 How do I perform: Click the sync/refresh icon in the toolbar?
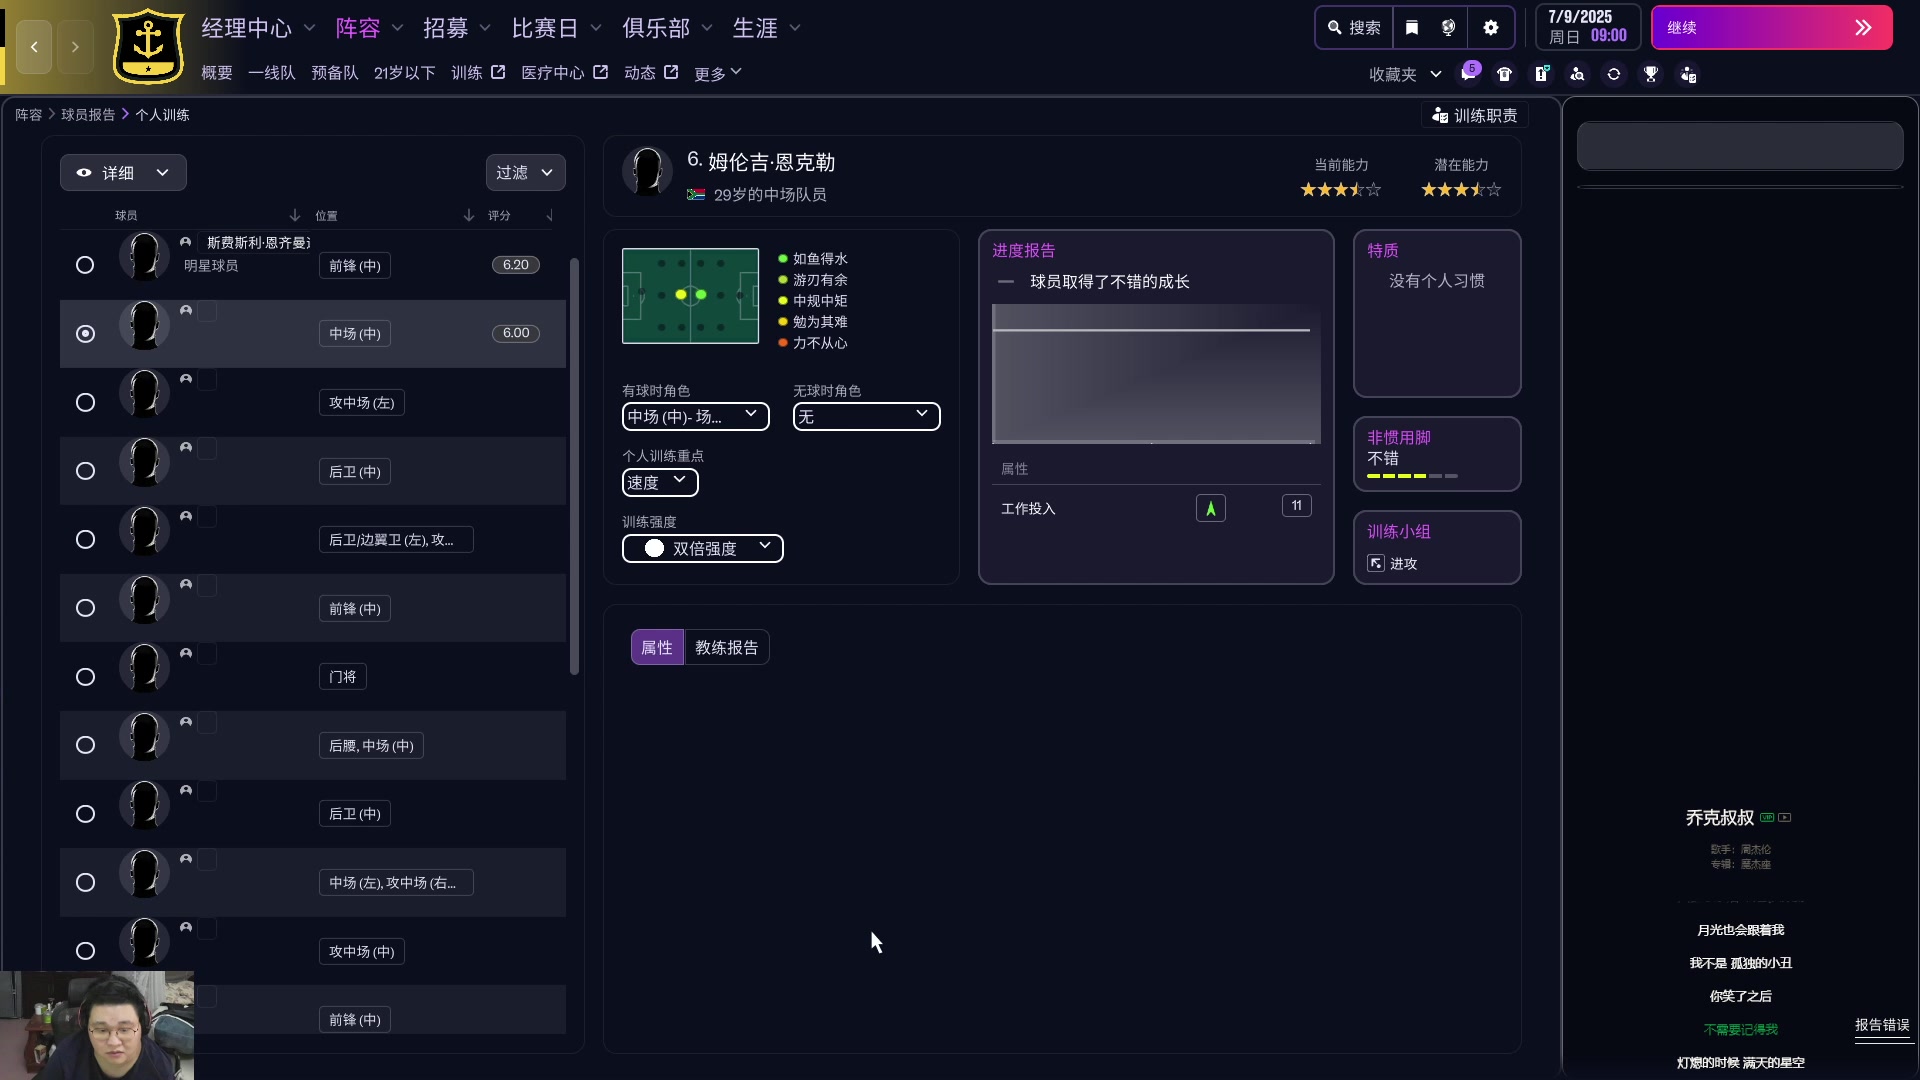(1615, 73)
